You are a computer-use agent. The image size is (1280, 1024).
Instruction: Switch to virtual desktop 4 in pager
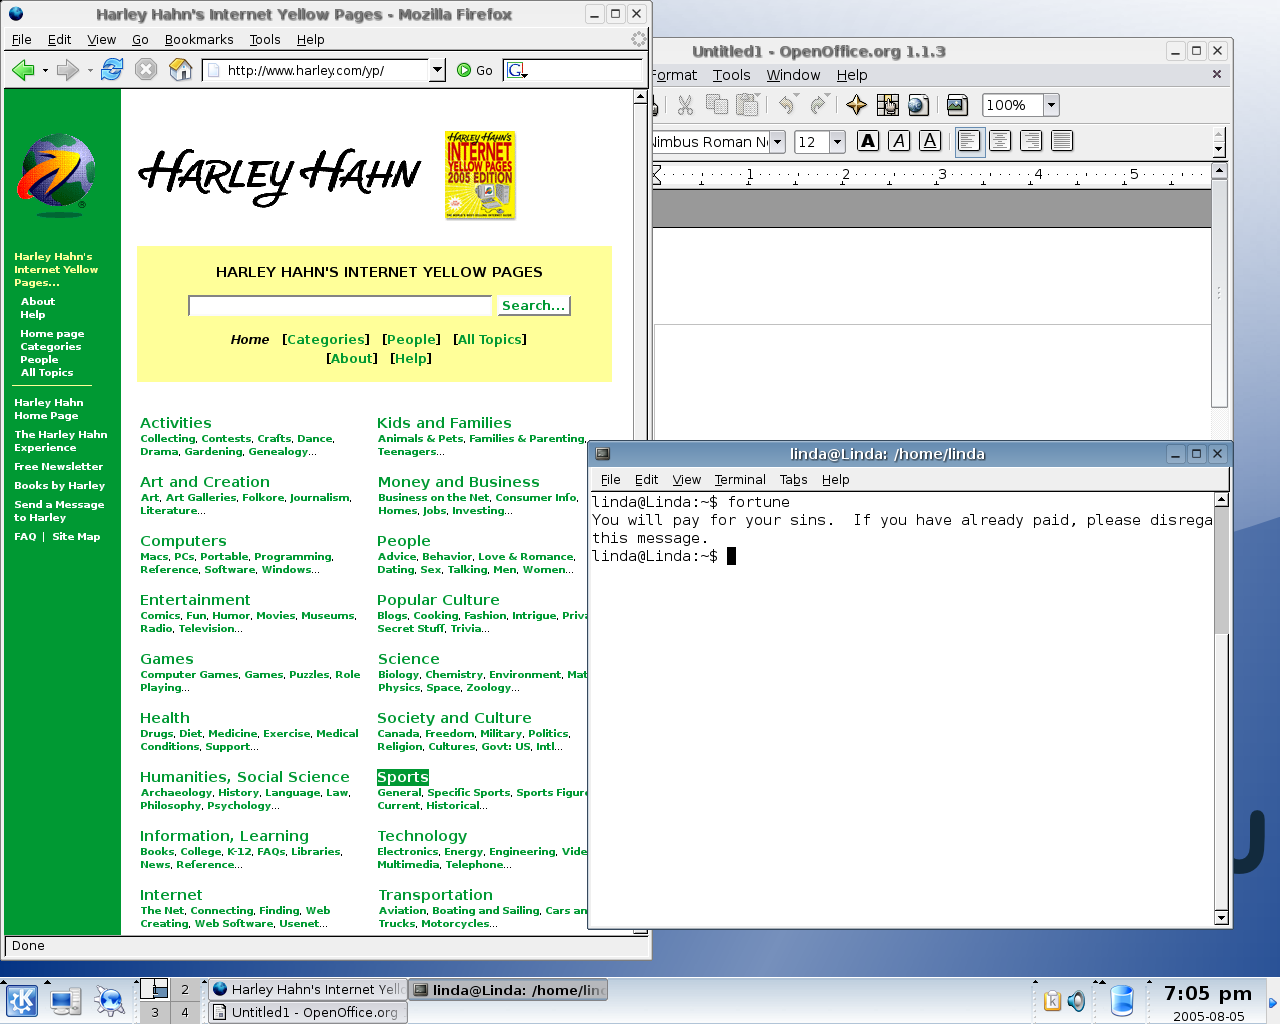pos(184,1012)
